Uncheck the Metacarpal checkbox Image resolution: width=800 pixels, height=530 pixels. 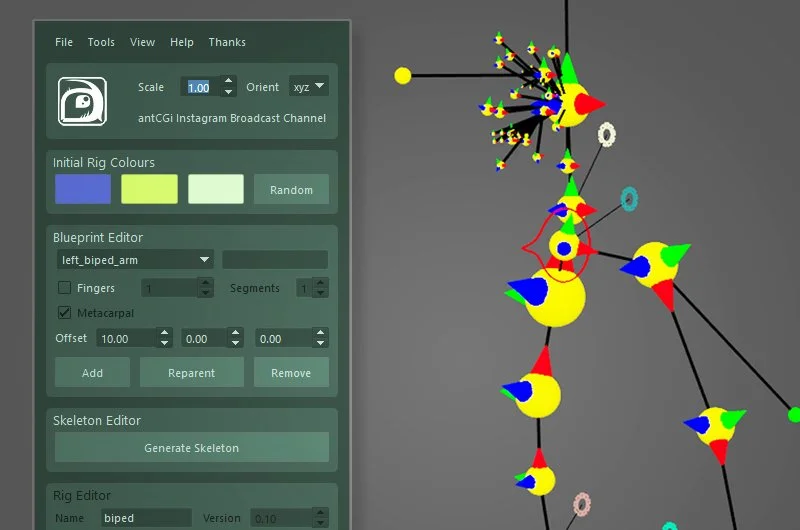point(64,312)
